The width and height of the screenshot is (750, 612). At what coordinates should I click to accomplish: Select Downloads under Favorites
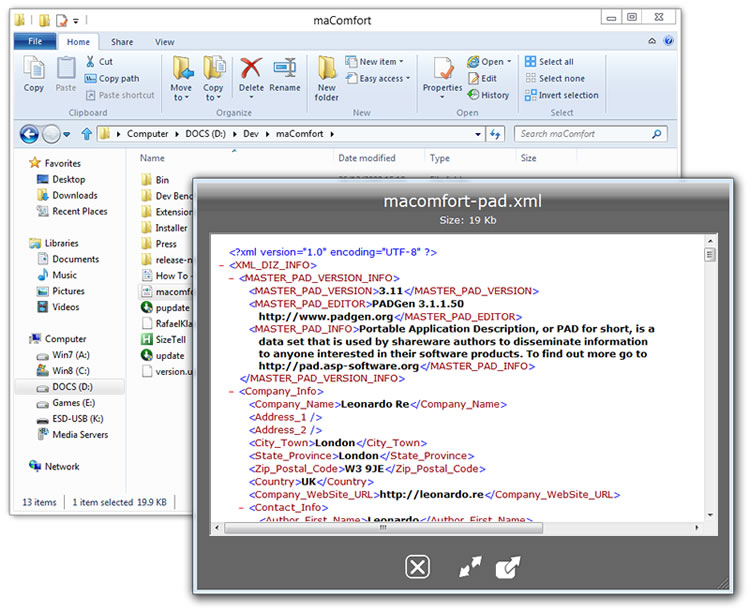point(67,195)
